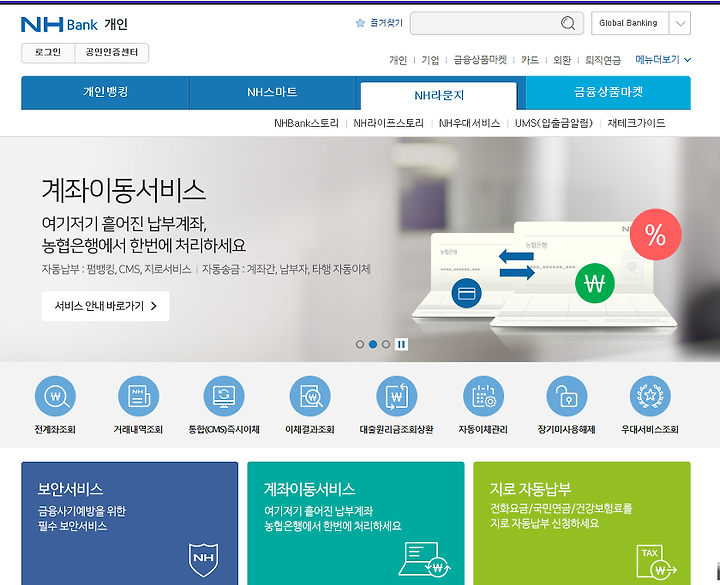Open 자동이체관리 auto transfer icon
The height and width of the screenshot is (585, 720).
point(483,396)
